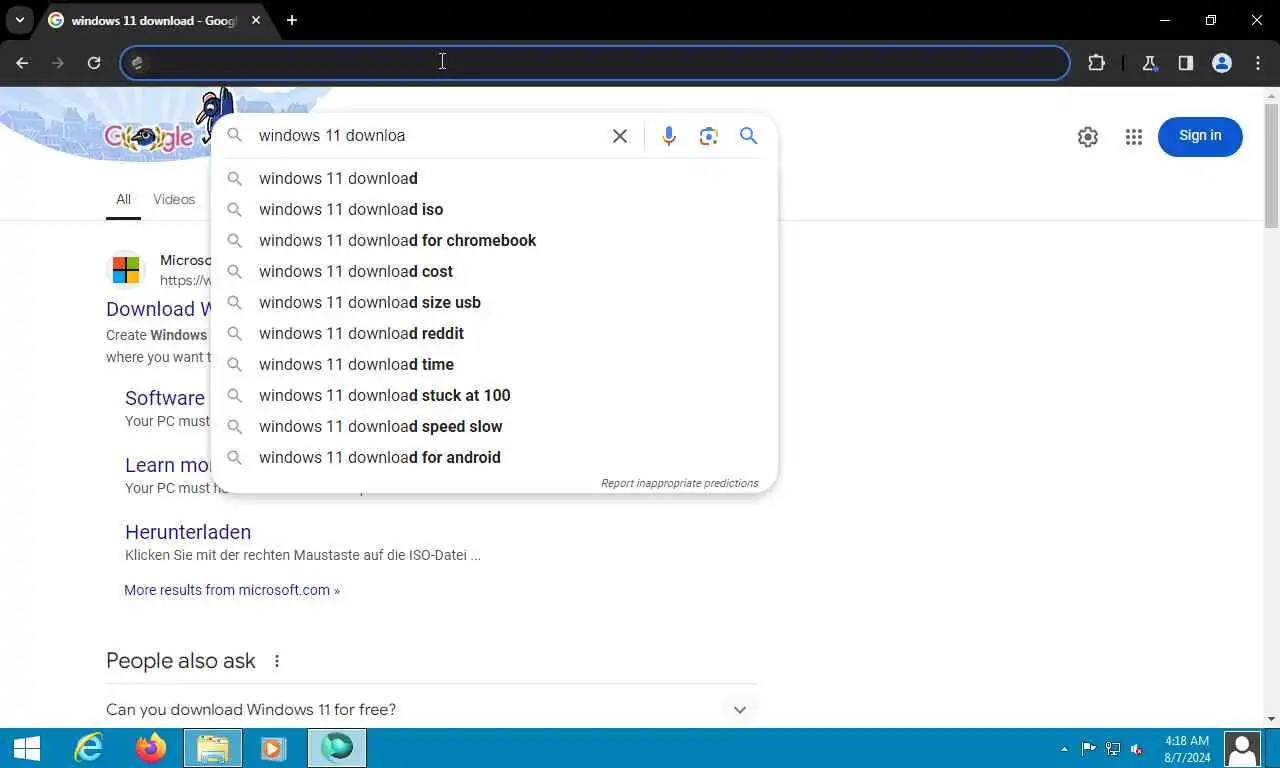Image resolution: width=1280 pixels, height=768 pixels.
Task: Show hidden system tray icons
Action: [1064, 749]
